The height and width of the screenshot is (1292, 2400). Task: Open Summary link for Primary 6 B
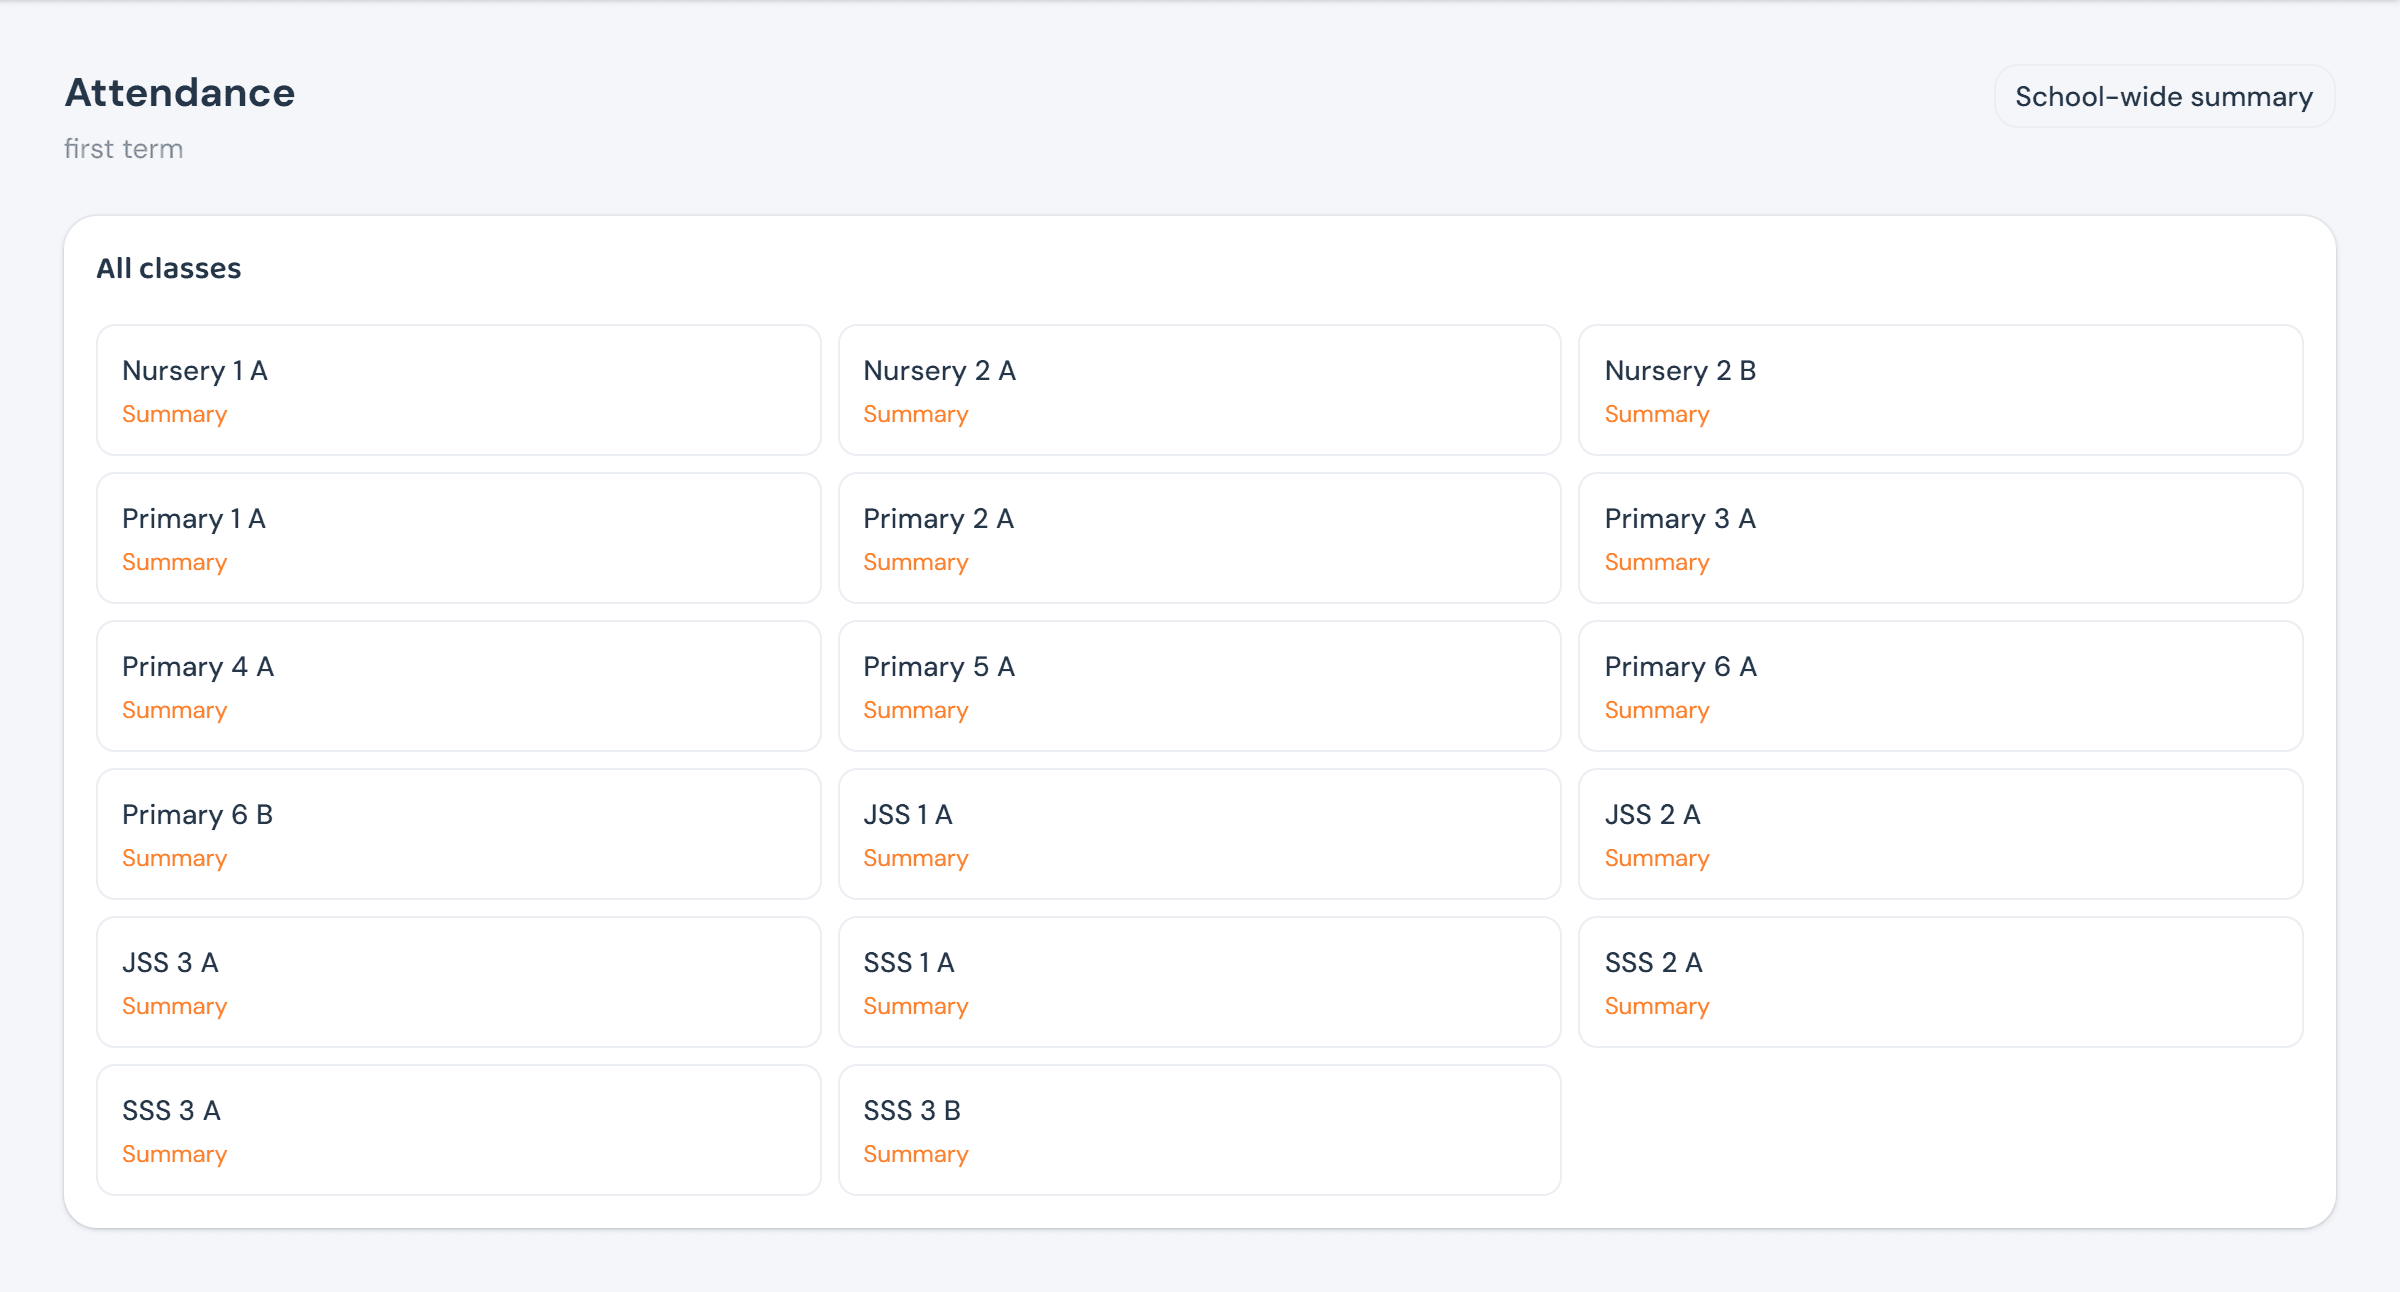(175, 858)
